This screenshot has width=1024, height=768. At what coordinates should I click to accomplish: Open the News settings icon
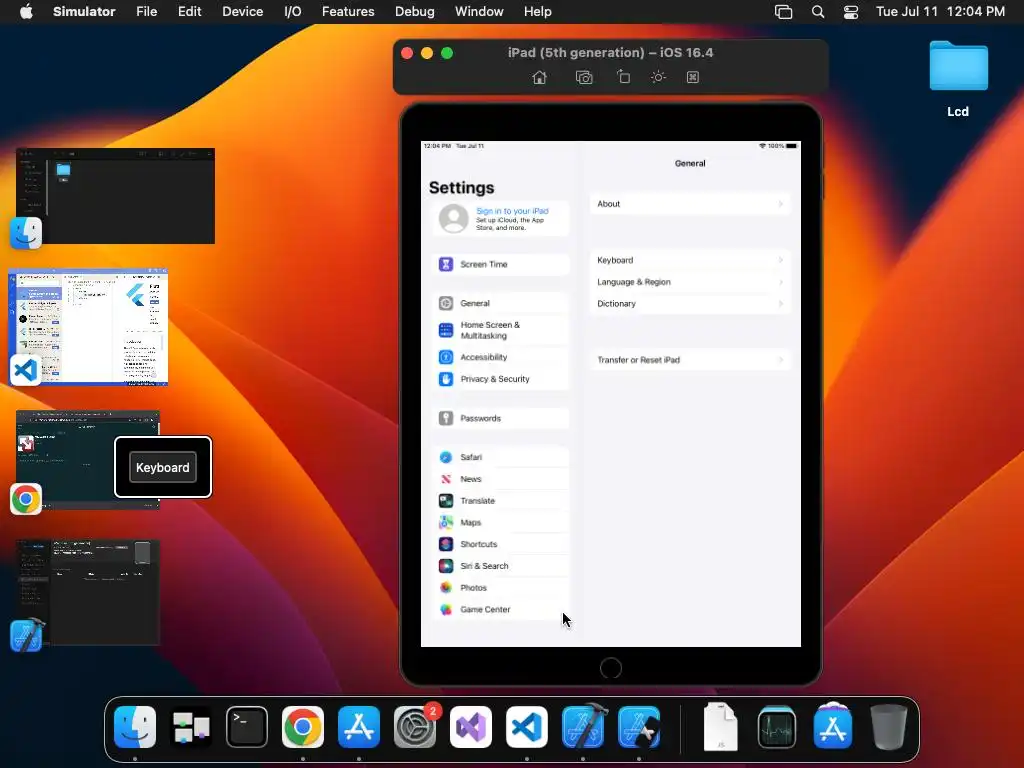pyautogui.click(x=446, y=479)
